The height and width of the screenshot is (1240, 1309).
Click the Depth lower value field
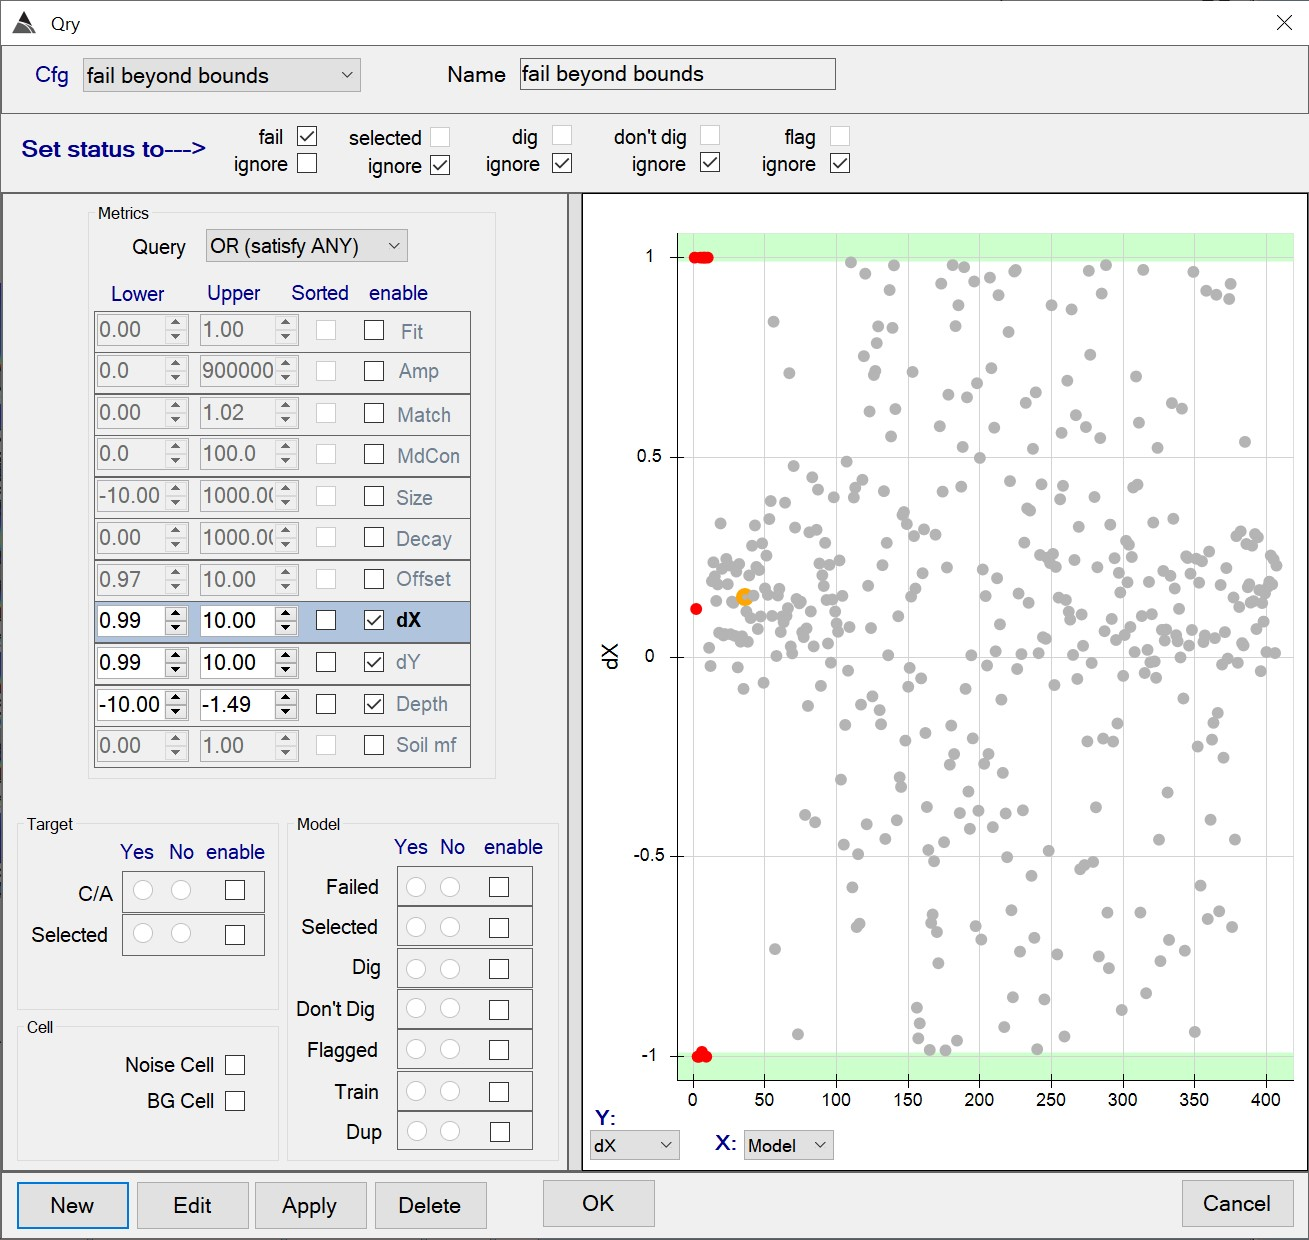[131, 704]
